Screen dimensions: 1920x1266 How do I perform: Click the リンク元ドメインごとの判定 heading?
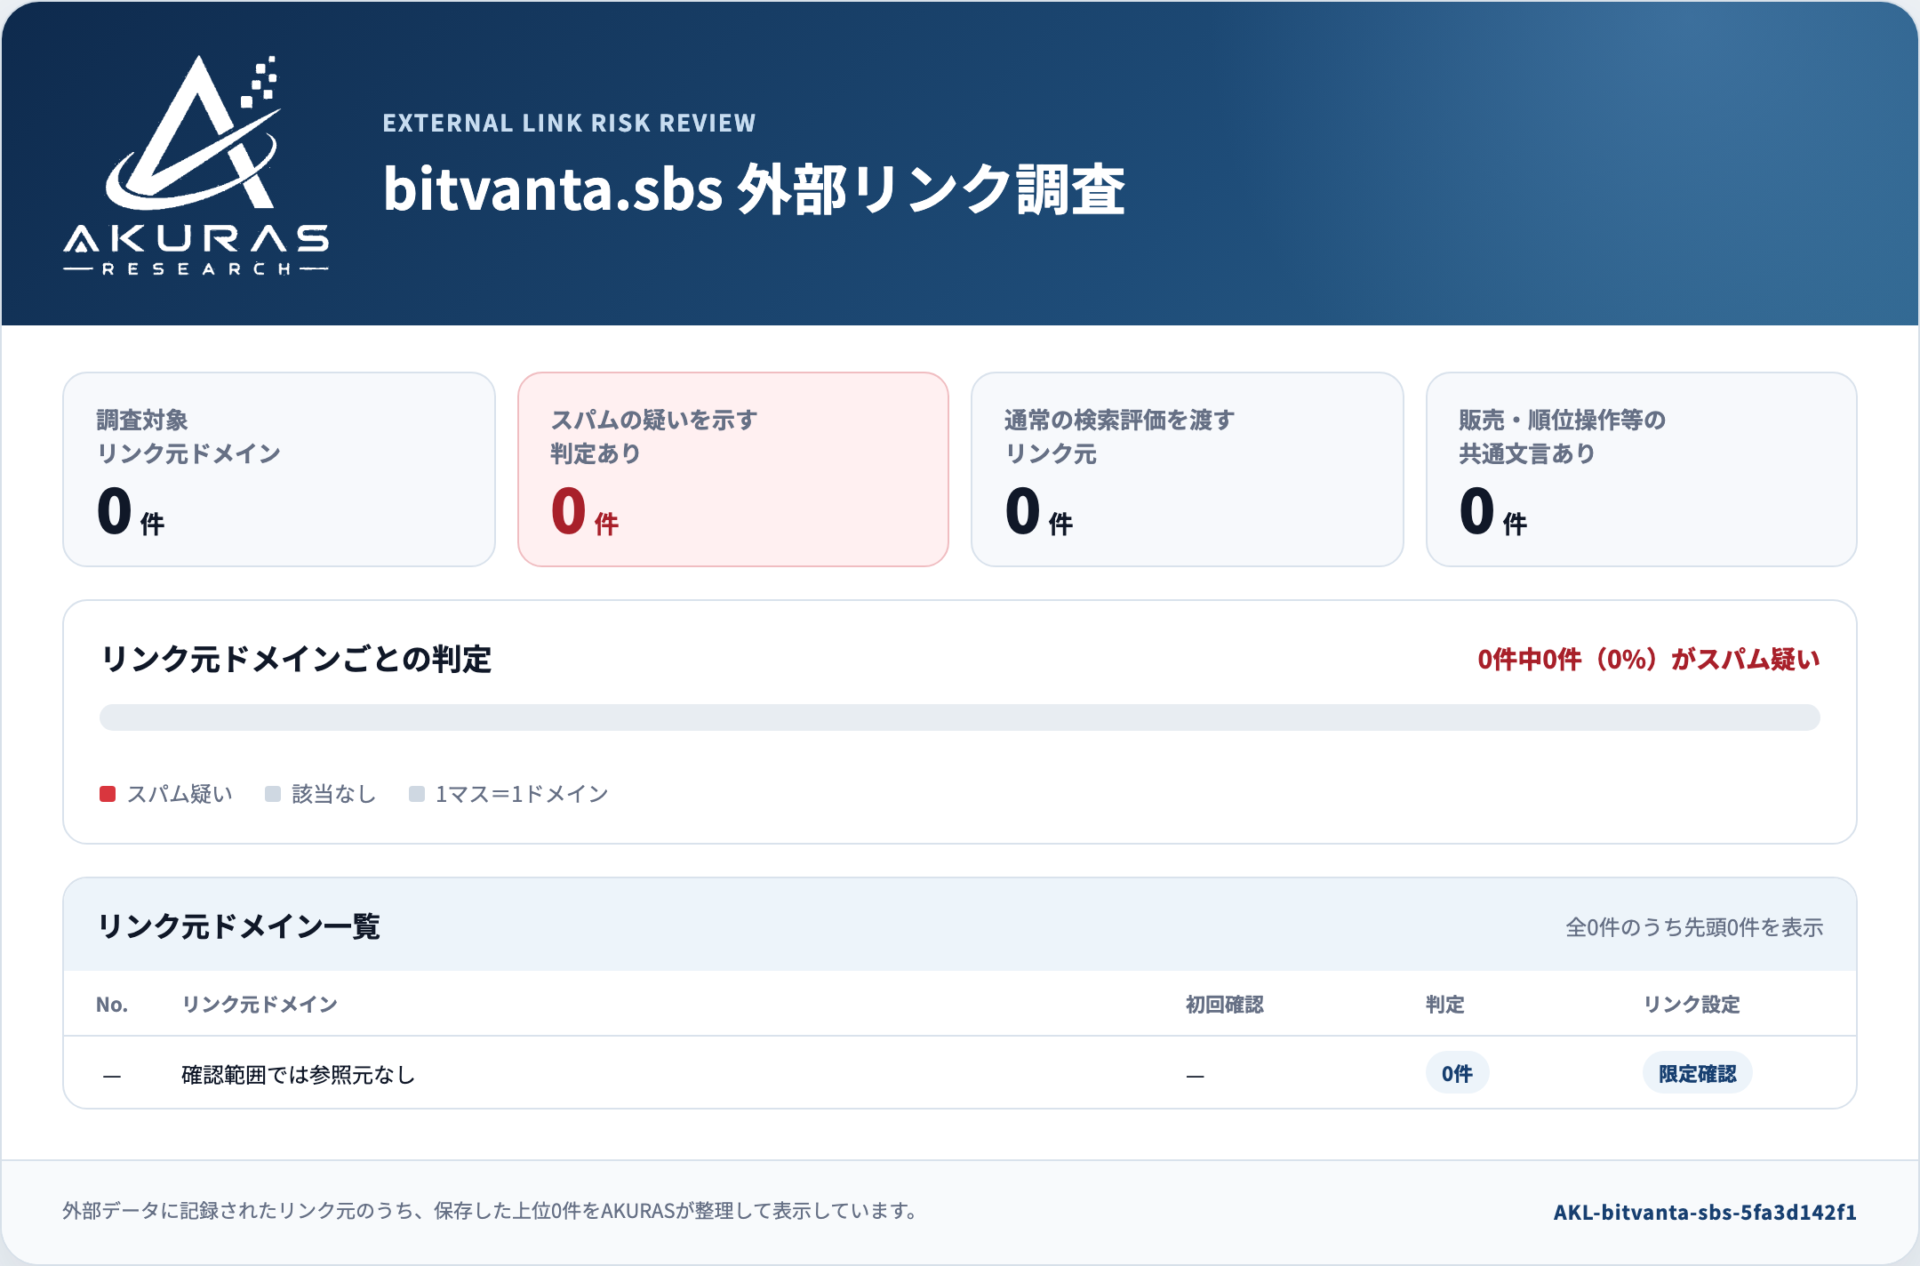click(296, 659)
